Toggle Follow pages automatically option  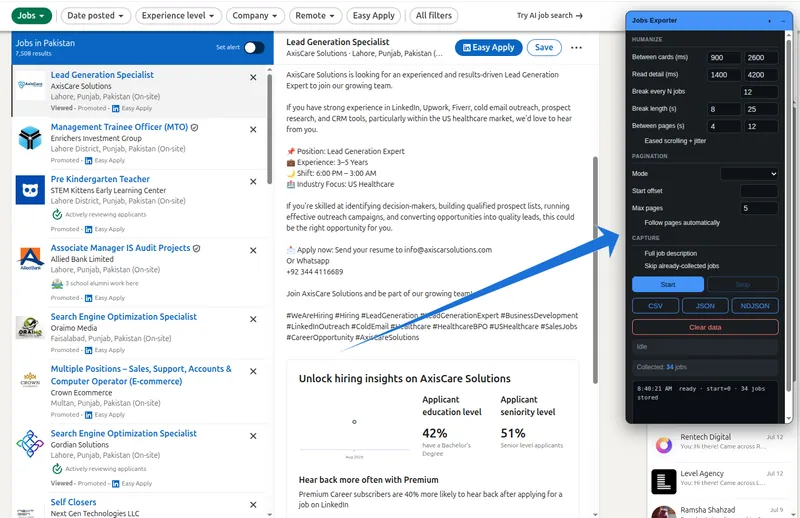(682, 223)
